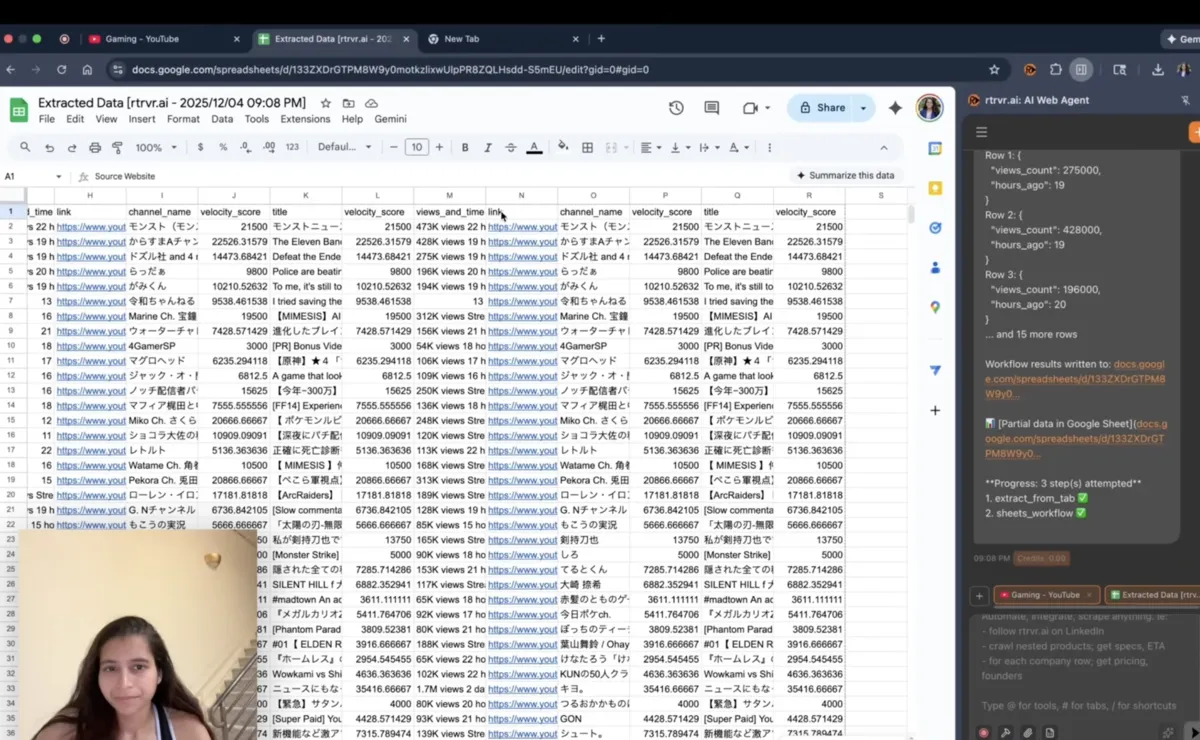Add a tab with rtrvr plus button
Screen dimensions: 1200x740
click(979, 595)
